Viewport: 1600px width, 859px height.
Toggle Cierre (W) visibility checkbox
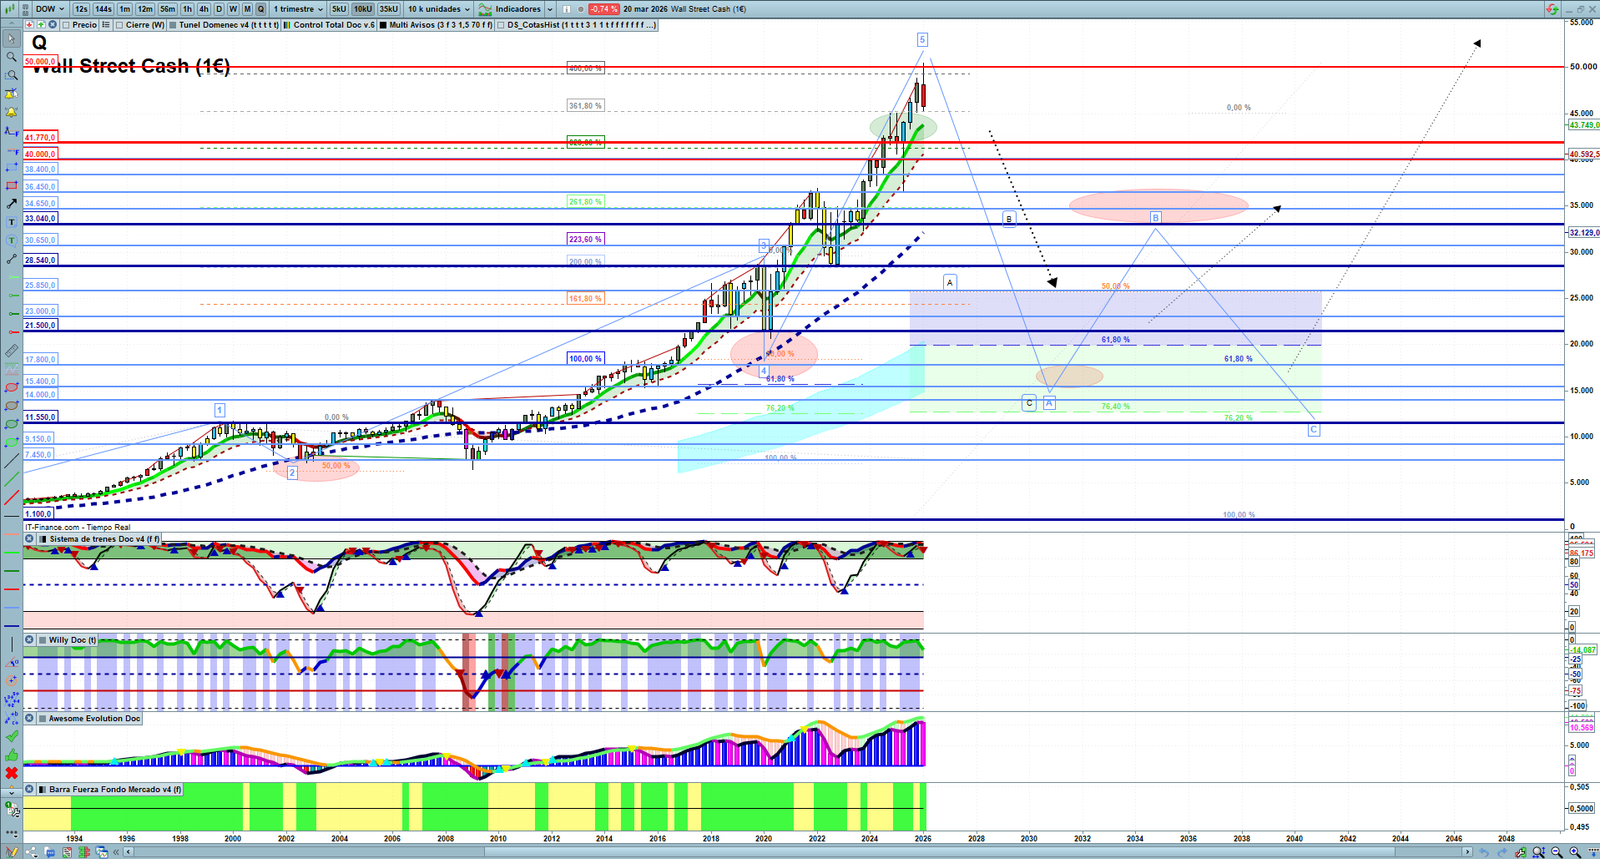[120, 25]
